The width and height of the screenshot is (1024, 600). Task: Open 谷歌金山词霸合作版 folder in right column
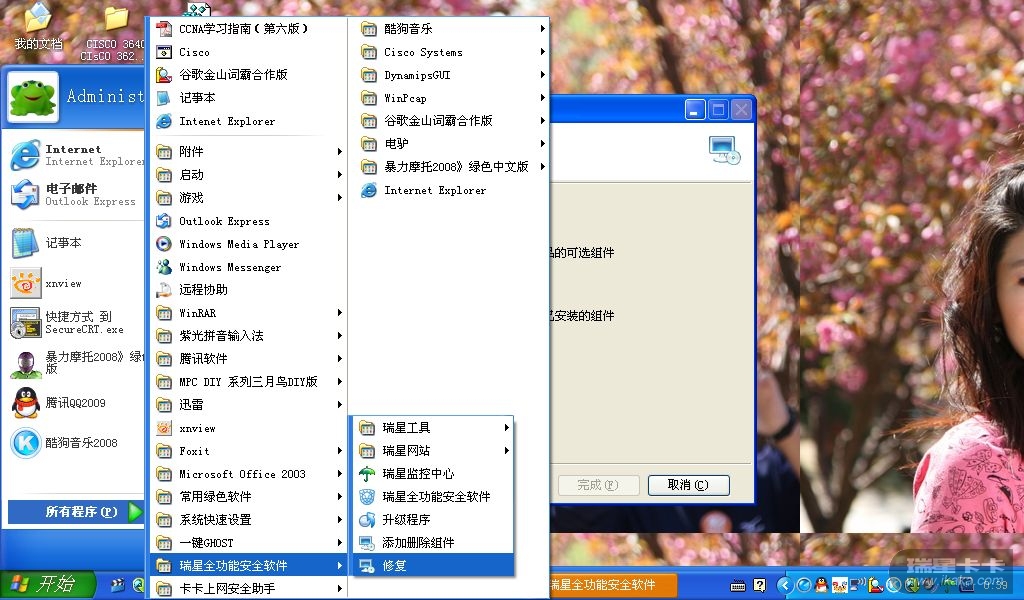pos(451,121)
